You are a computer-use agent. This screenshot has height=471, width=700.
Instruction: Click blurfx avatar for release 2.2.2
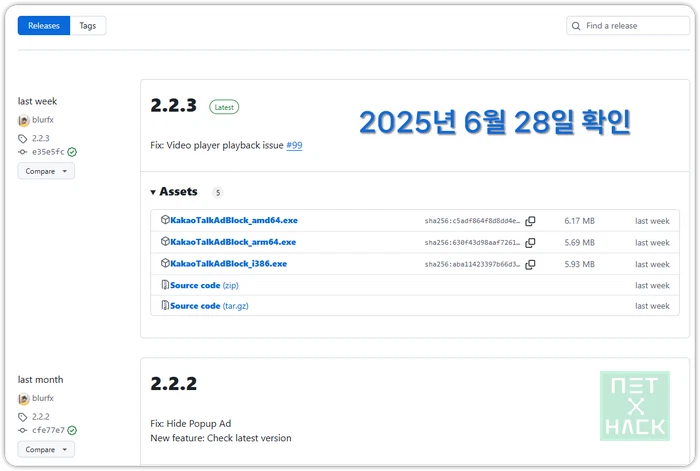click(24, 398)
